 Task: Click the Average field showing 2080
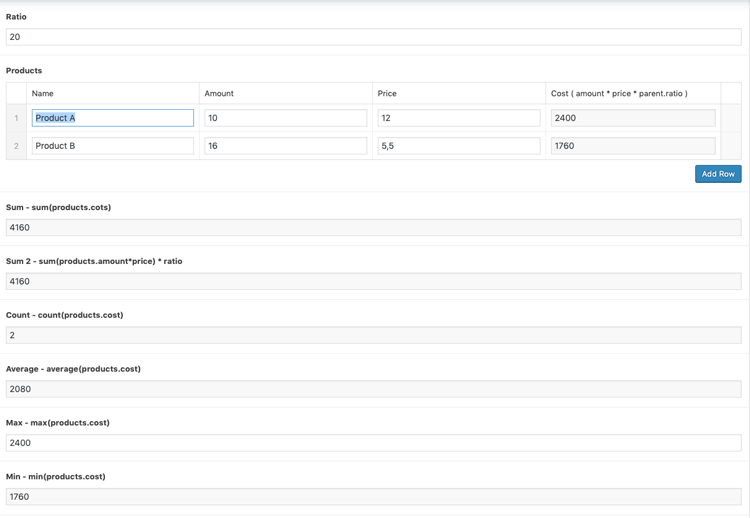pos(374,389)
